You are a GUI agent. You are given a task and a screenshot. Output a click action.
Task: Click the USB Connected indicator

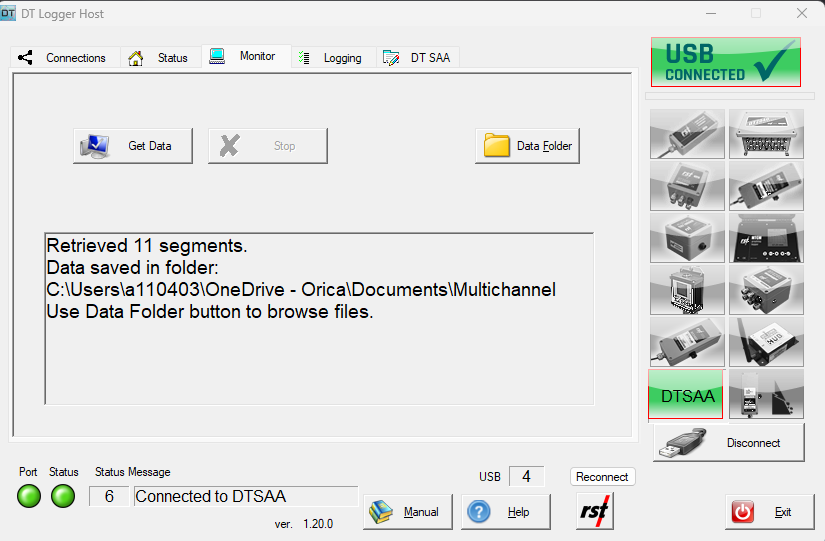point(726,62)
